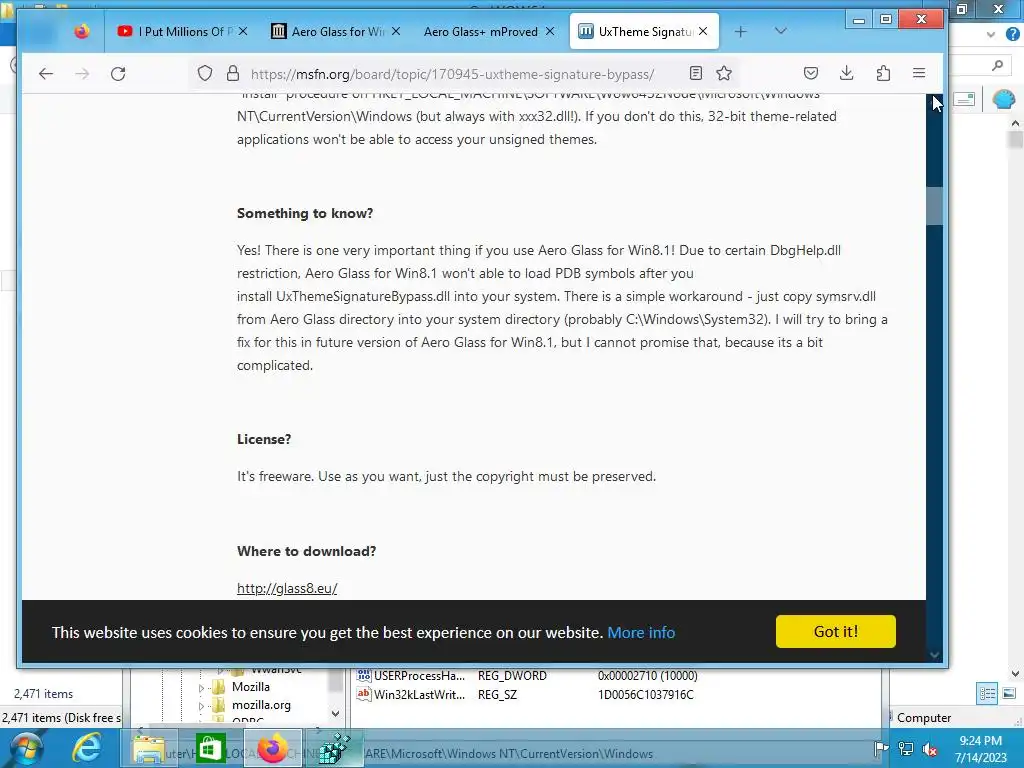Toggle reader view icon in address bar
The width and height of the screenshot is (1024, 768).
(696, 73)
